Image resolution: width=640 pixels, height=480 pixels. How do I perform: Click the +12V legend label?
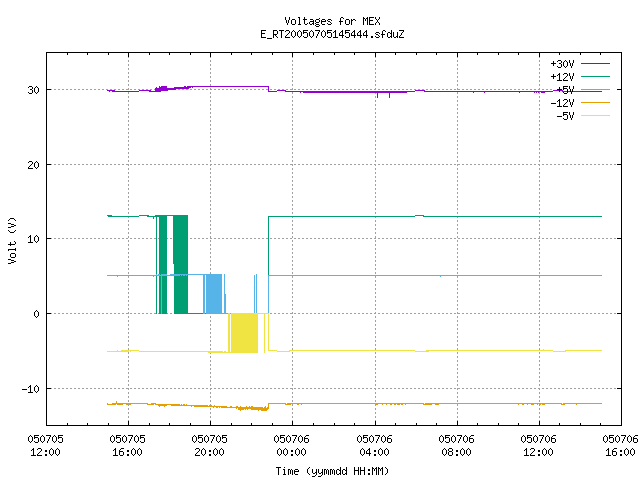562,77
